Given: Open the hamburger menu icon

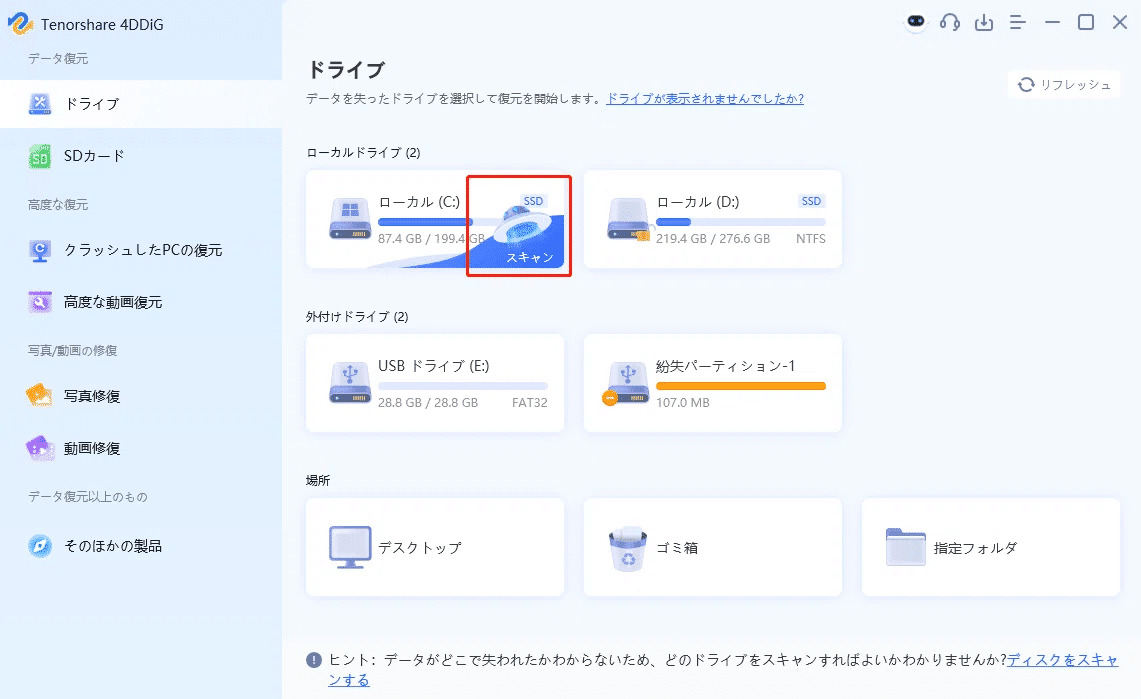Looking at the screenshot, I should click(1017, 21).
